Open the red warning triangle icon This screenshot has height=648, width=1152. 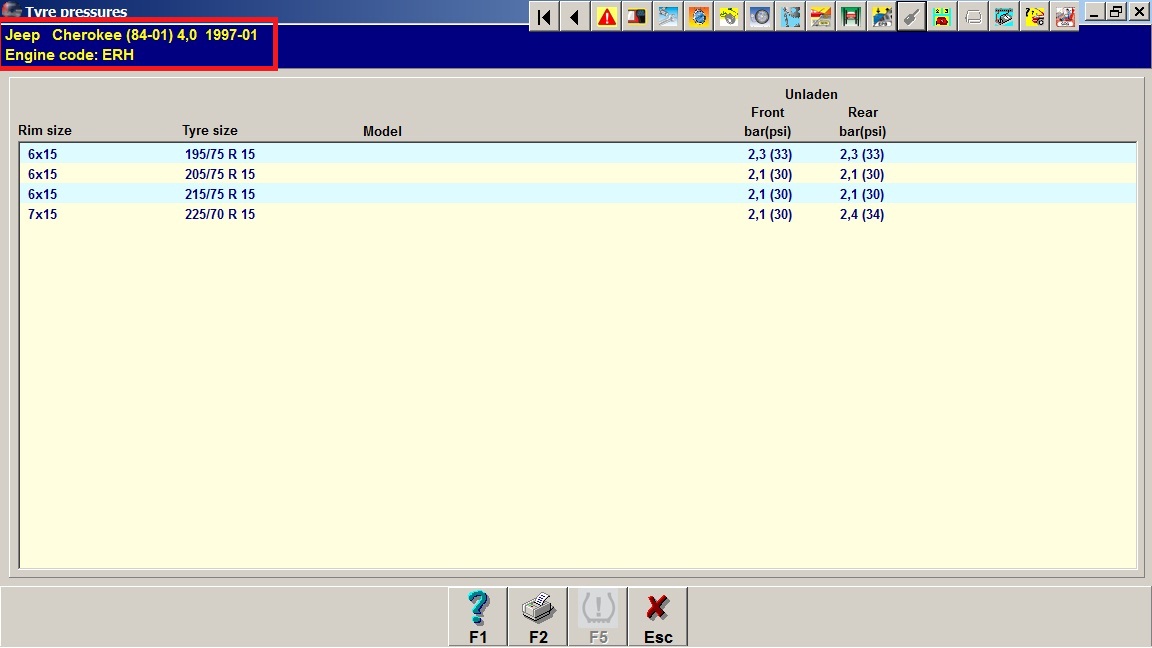click(x=606, y=16)
